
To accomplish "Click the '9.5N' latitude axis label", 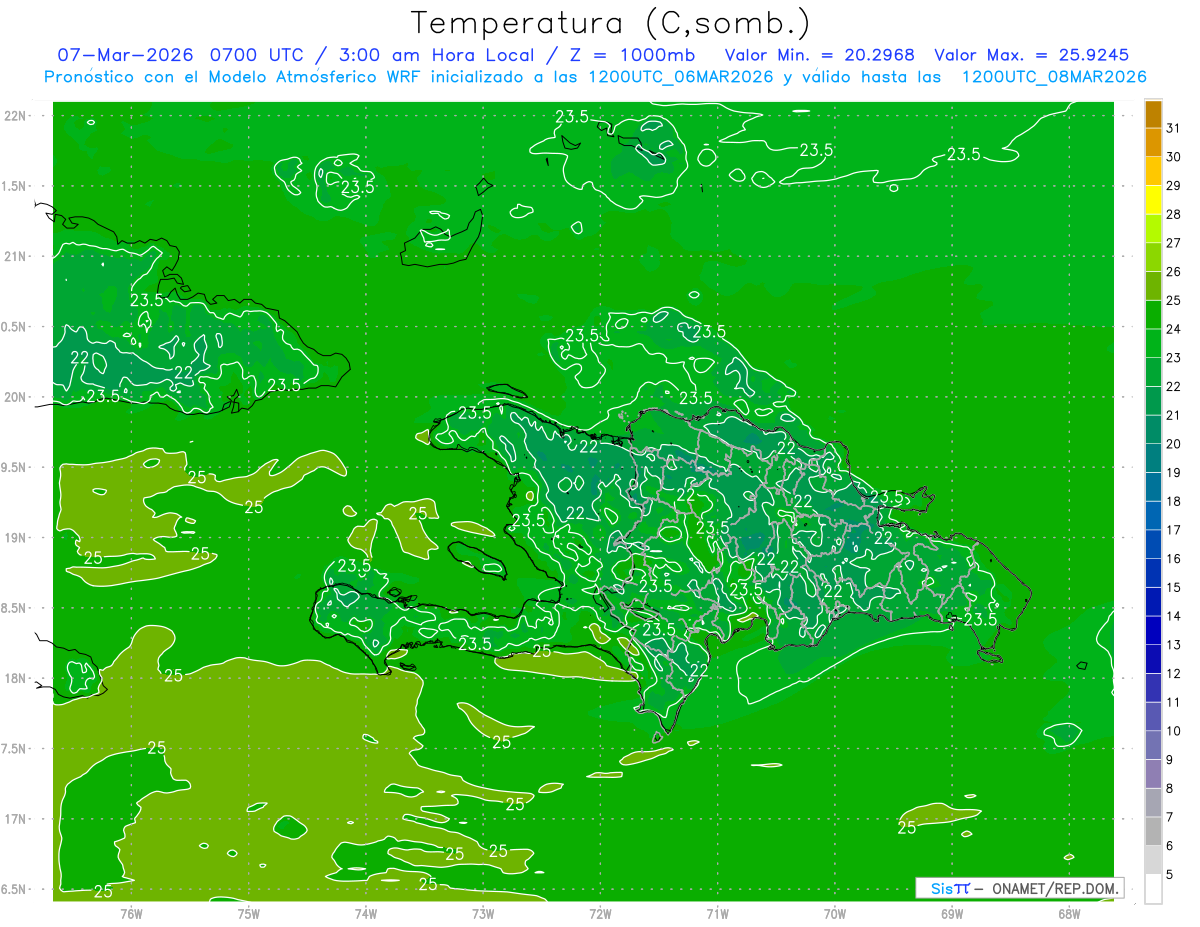I will (15, 468).
